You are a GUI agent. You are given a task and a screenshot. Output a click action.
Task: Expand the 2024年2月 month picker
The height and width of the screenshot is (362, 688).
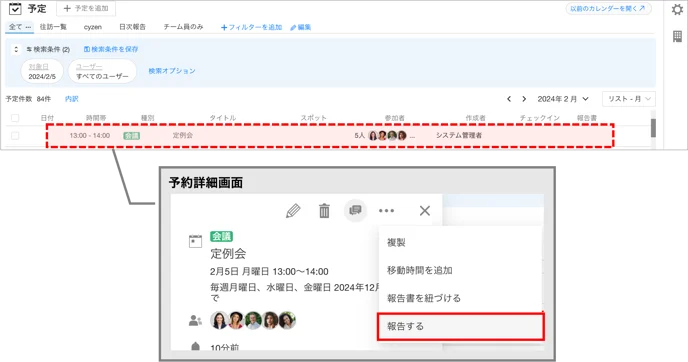tap(563, 99)
